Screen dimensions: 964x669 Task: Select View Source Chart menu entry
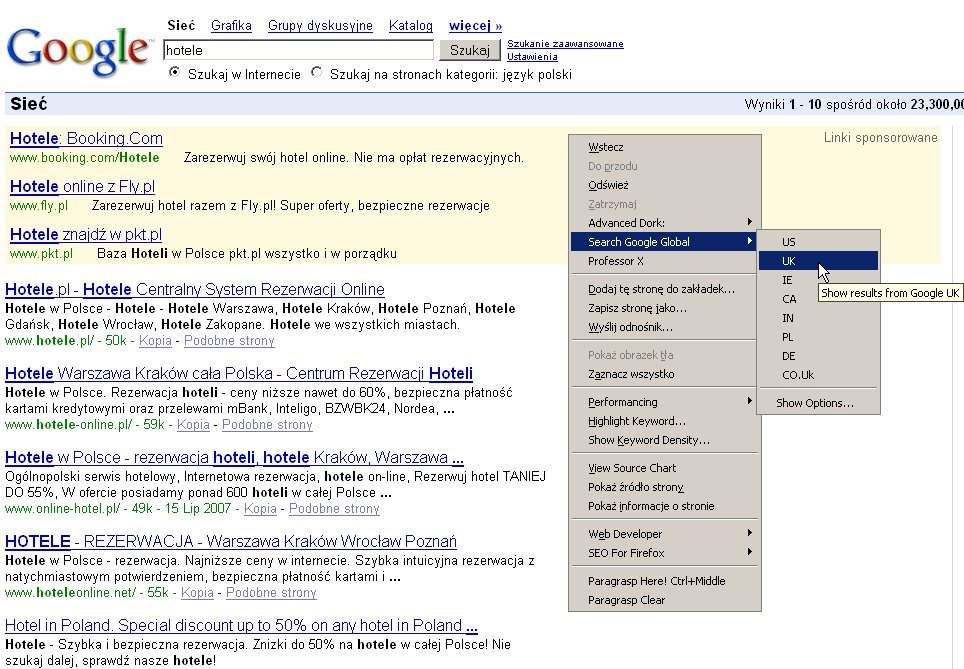pyautogui.click(x=665, y=468)
